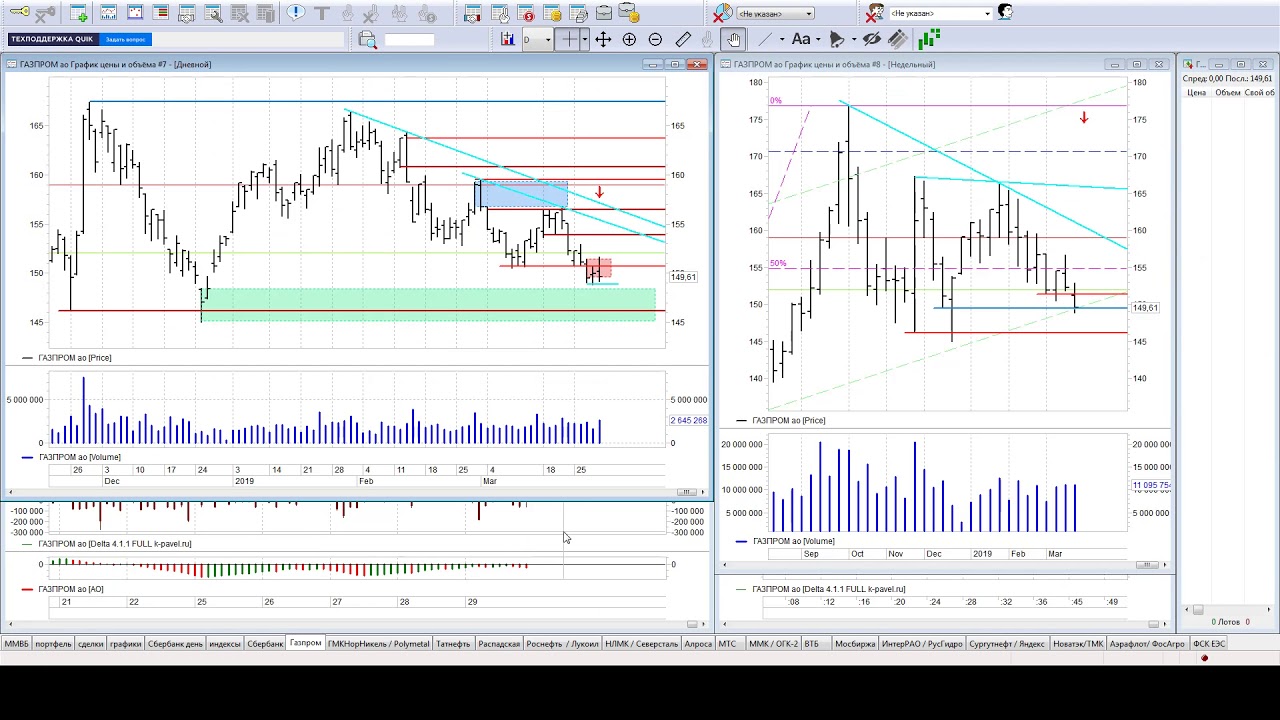The width and height of the screenshot is (1280, 720).
Task: Switch to the ММВБ tab
Action: tap(16, 644)
